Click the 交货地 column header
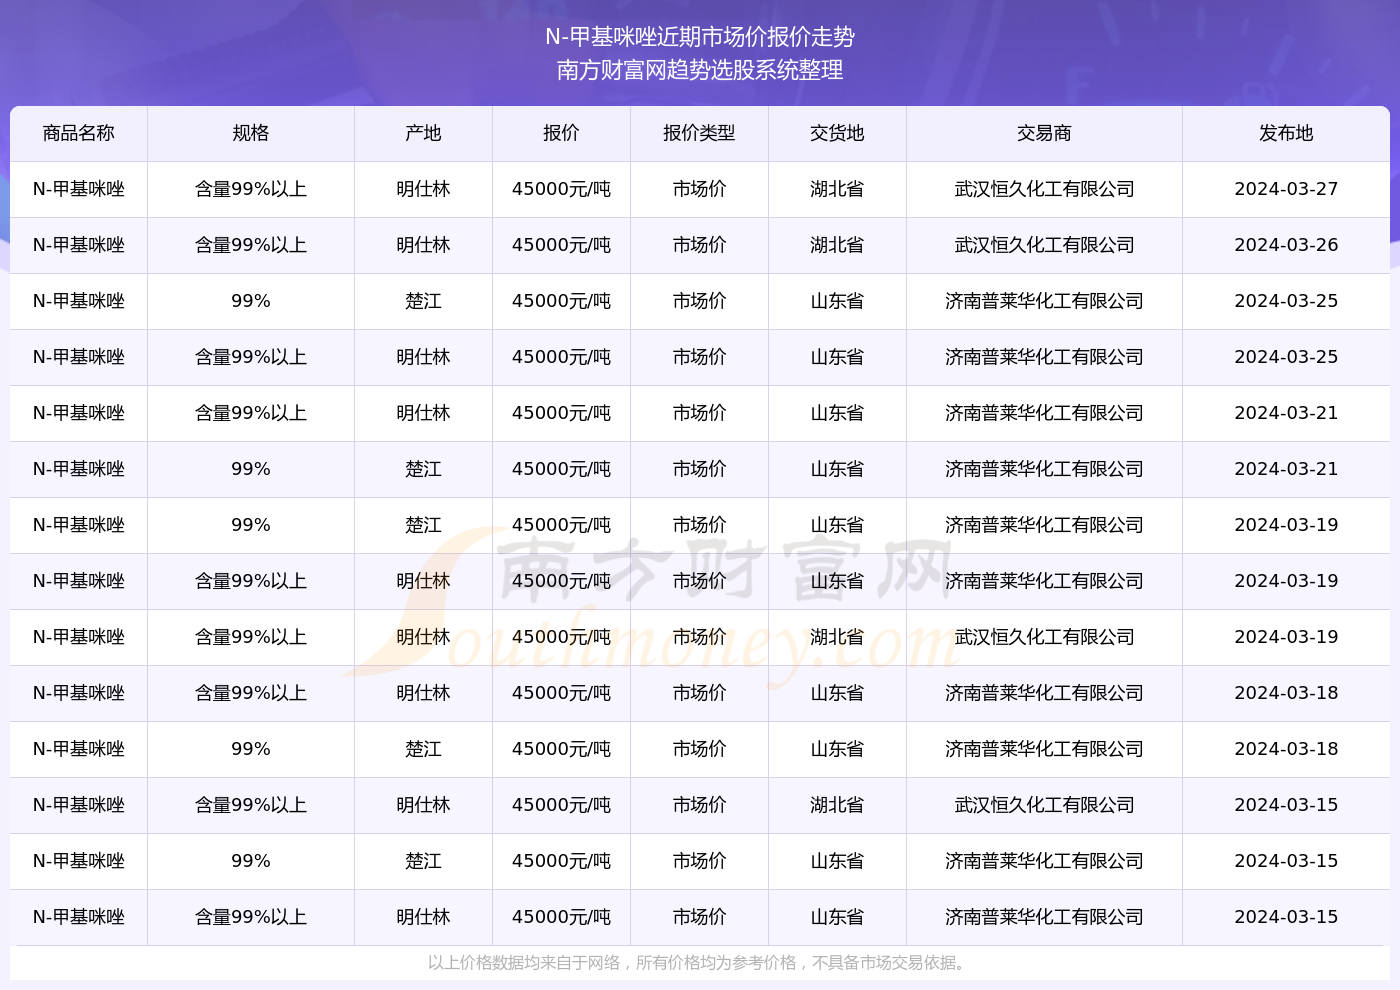1400x990 pixels. (836, 133)
